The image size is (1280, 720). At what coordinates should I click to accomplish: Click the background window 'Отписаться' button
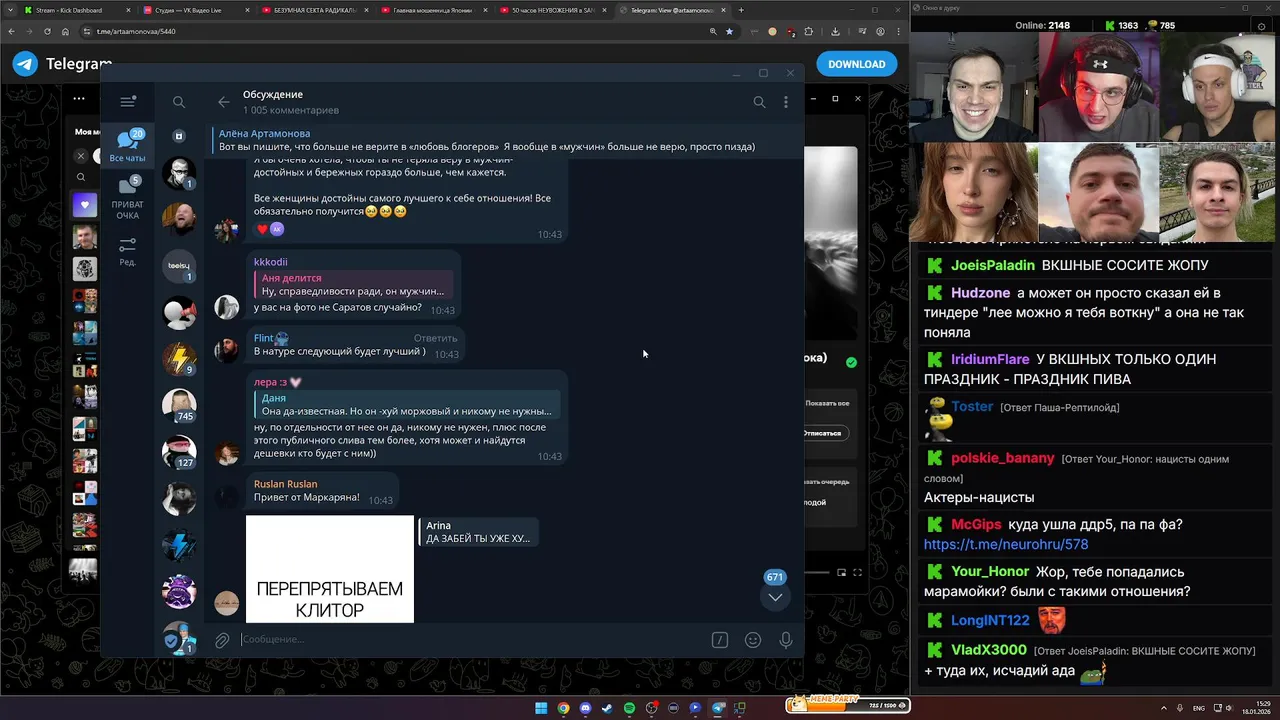click(x=827, y=433)
